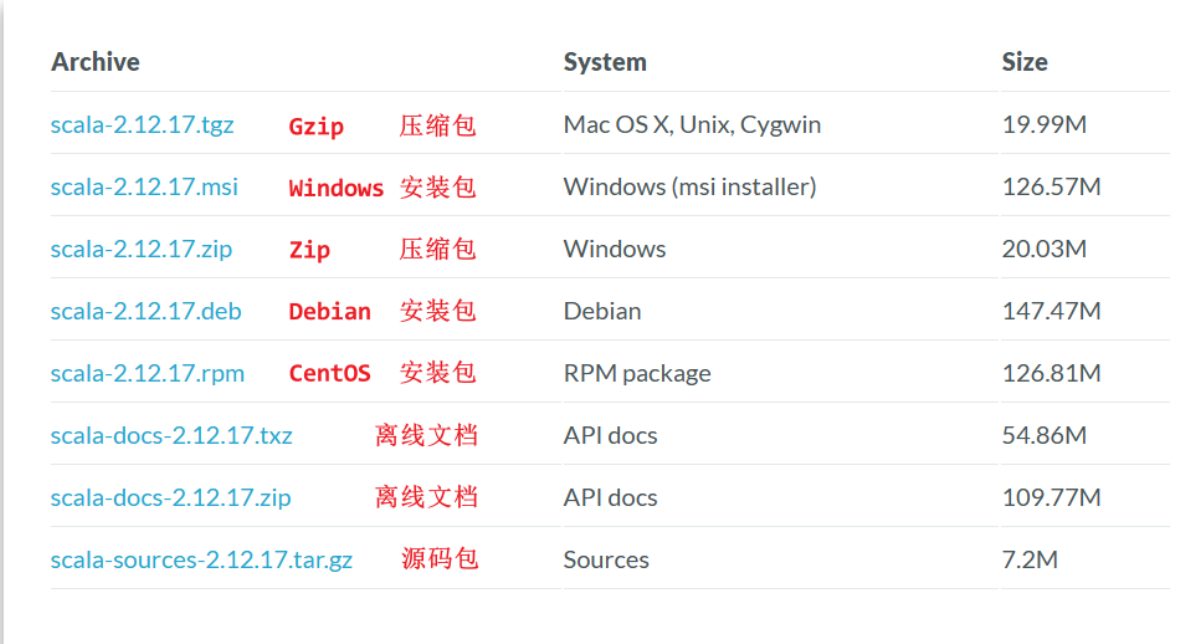Viewport: 1190px width, 644px height.
Task: Click the 19.99M size value
Action: (1044, 124)
